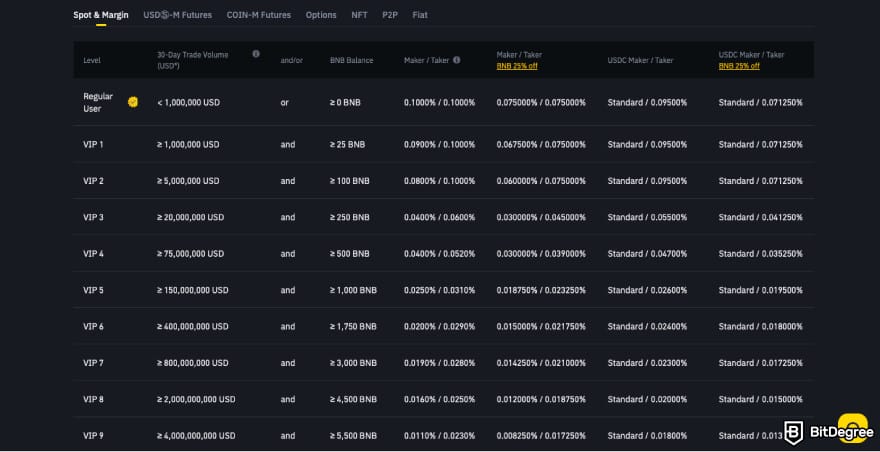Click the '≥ 0 BNB' balance cell
This screenshot has height=452, width=880.
[345, 103]
